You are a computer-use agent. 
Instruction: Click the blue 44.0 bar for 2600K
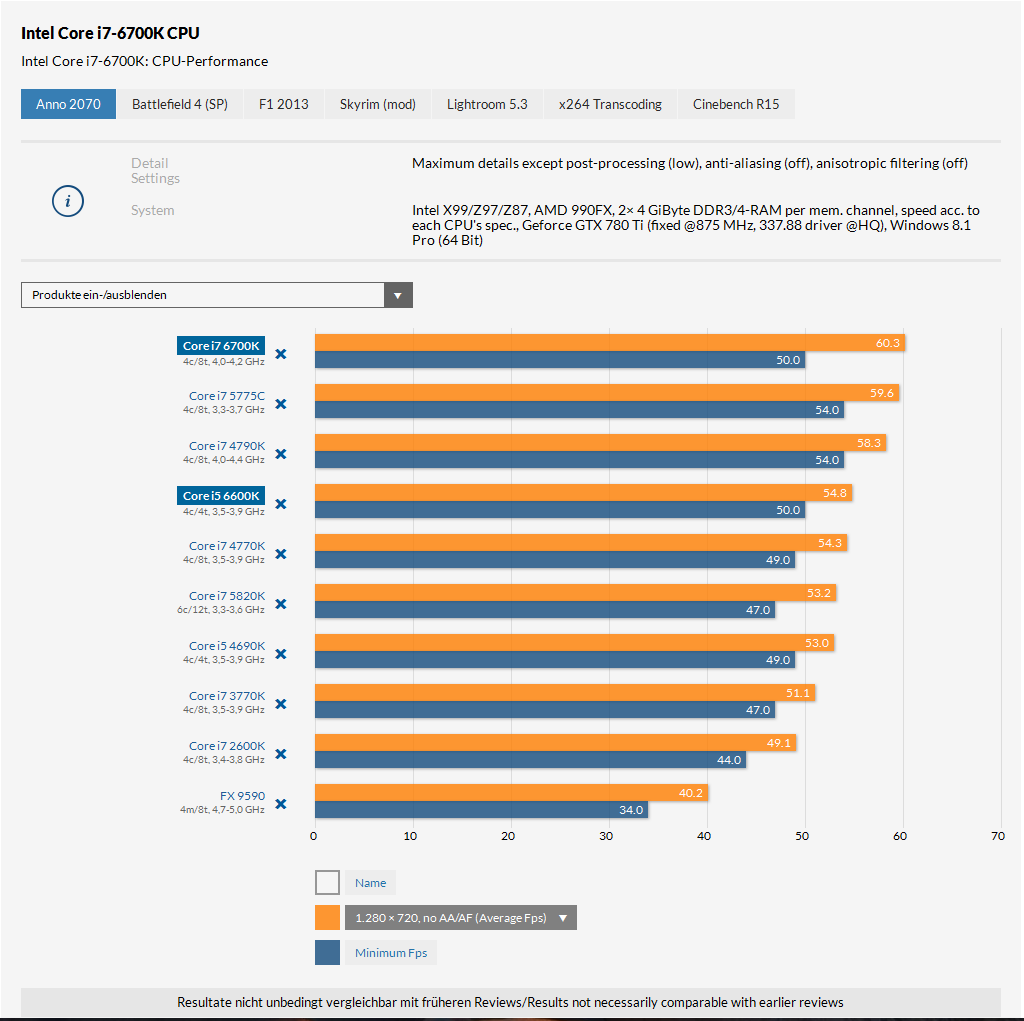coord(530,760)
